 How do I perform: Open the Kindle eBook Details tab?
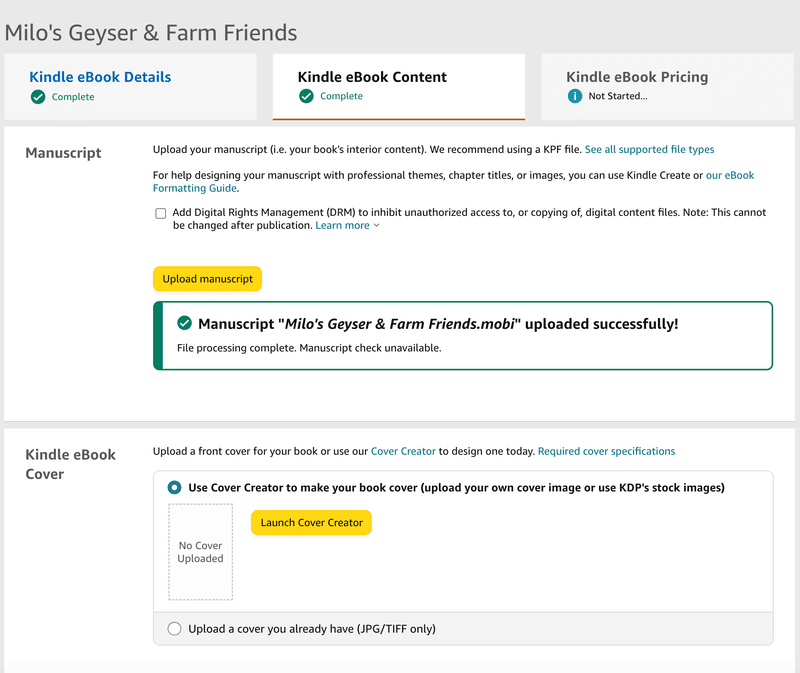(100, 77)
